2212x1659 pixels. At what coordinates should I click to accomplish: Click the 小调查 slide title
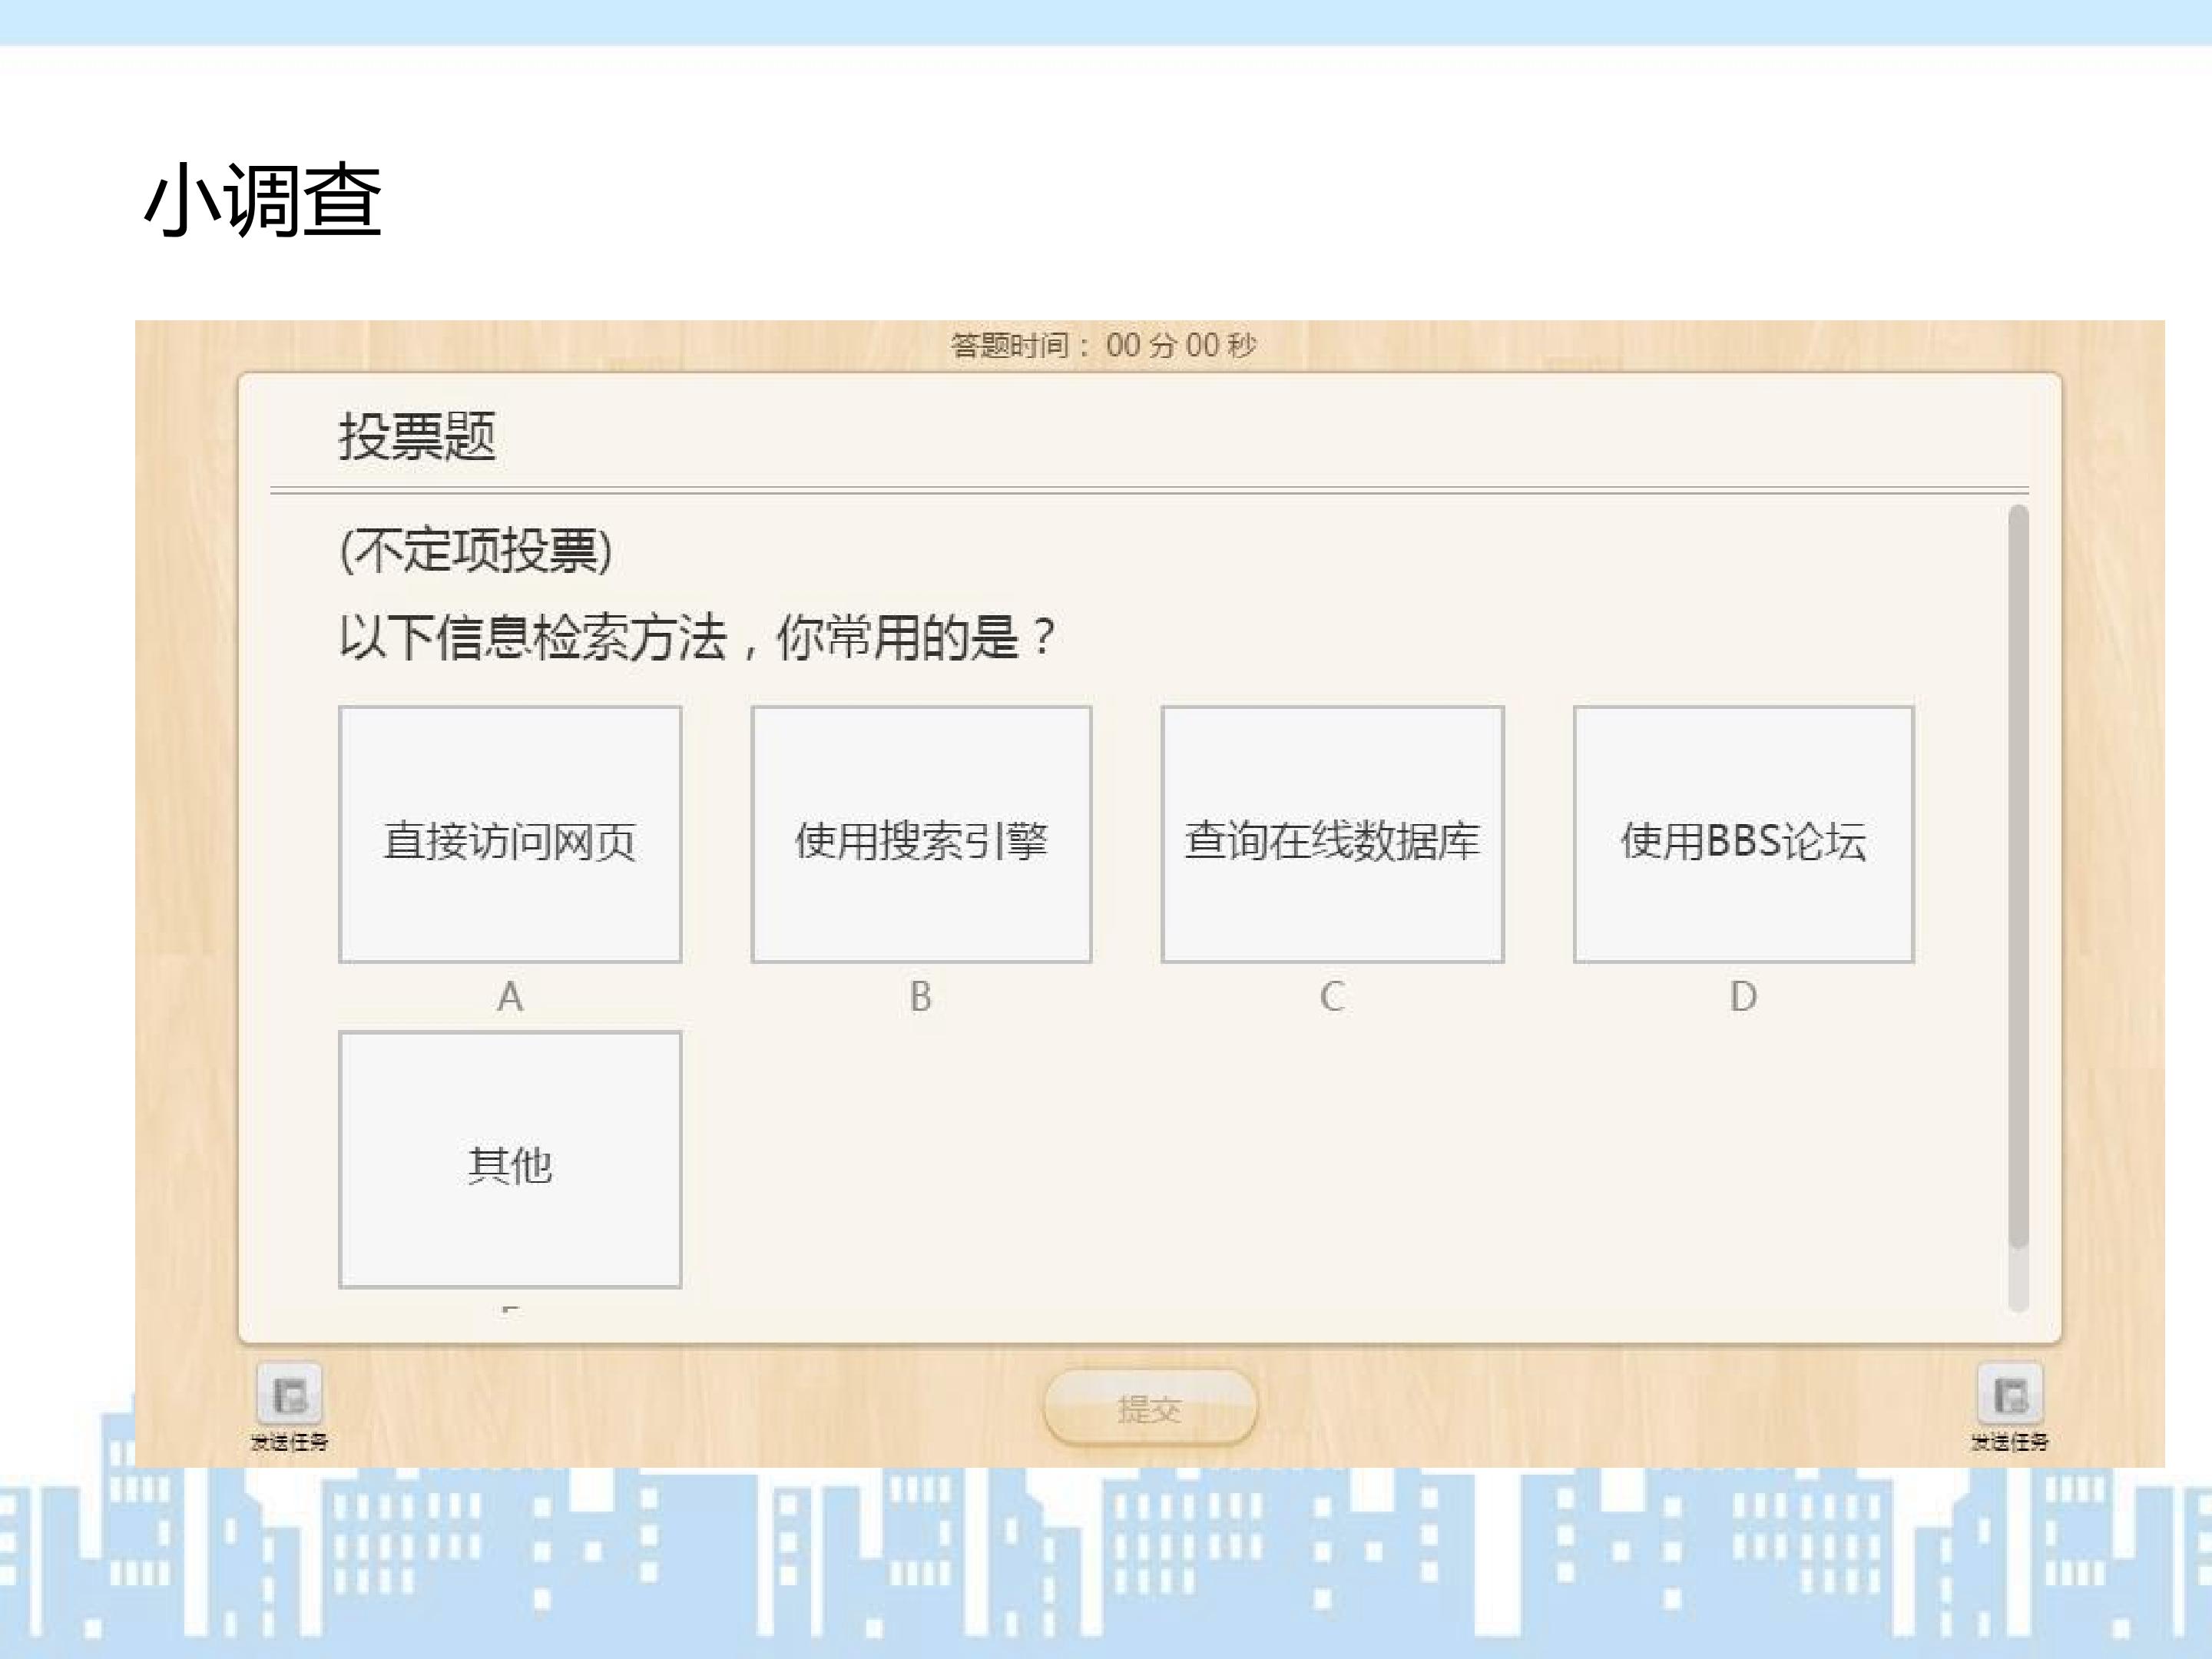(x=264, y=200)
